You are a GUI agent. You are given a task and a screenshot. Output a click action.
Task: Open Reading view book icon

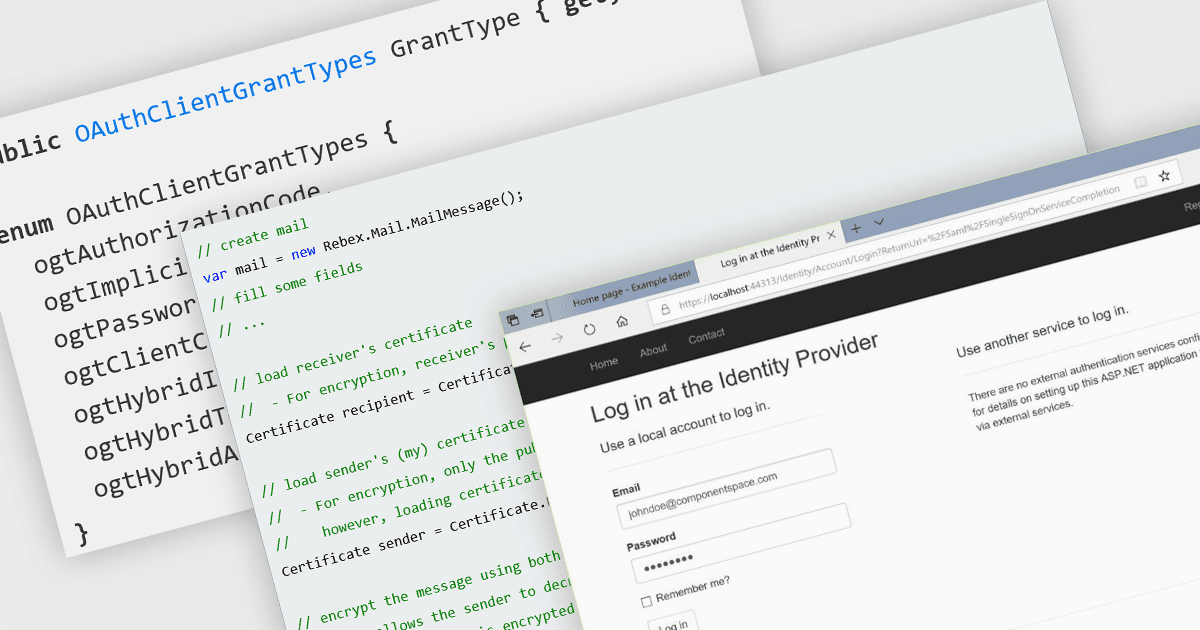tap(1139, 183)
